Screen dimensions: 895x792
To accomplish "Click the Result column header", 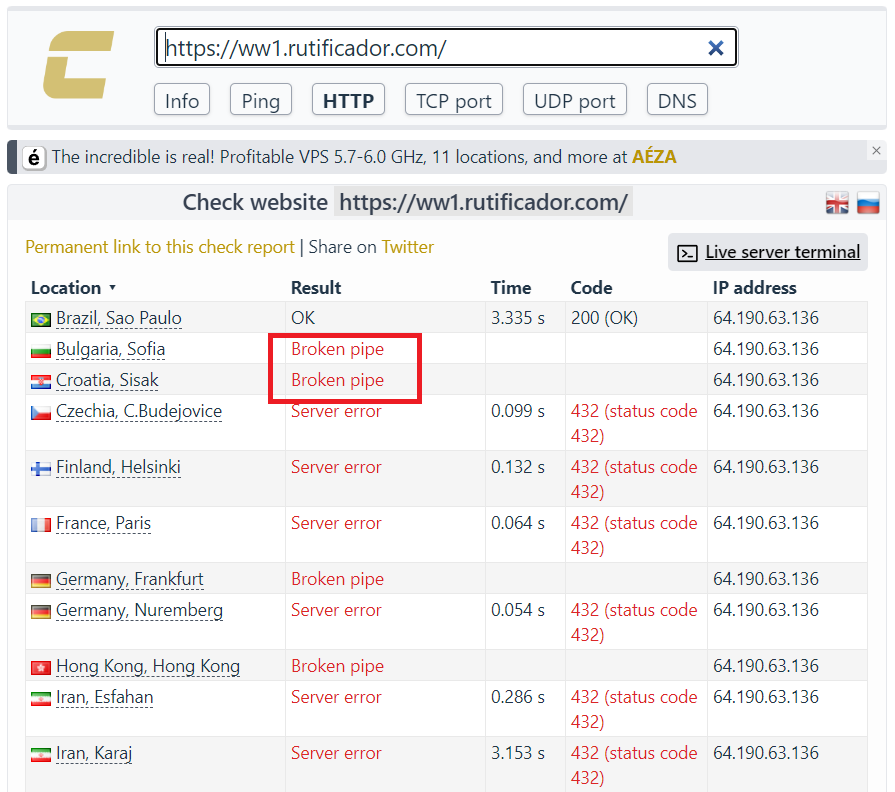I will [316, 288].
